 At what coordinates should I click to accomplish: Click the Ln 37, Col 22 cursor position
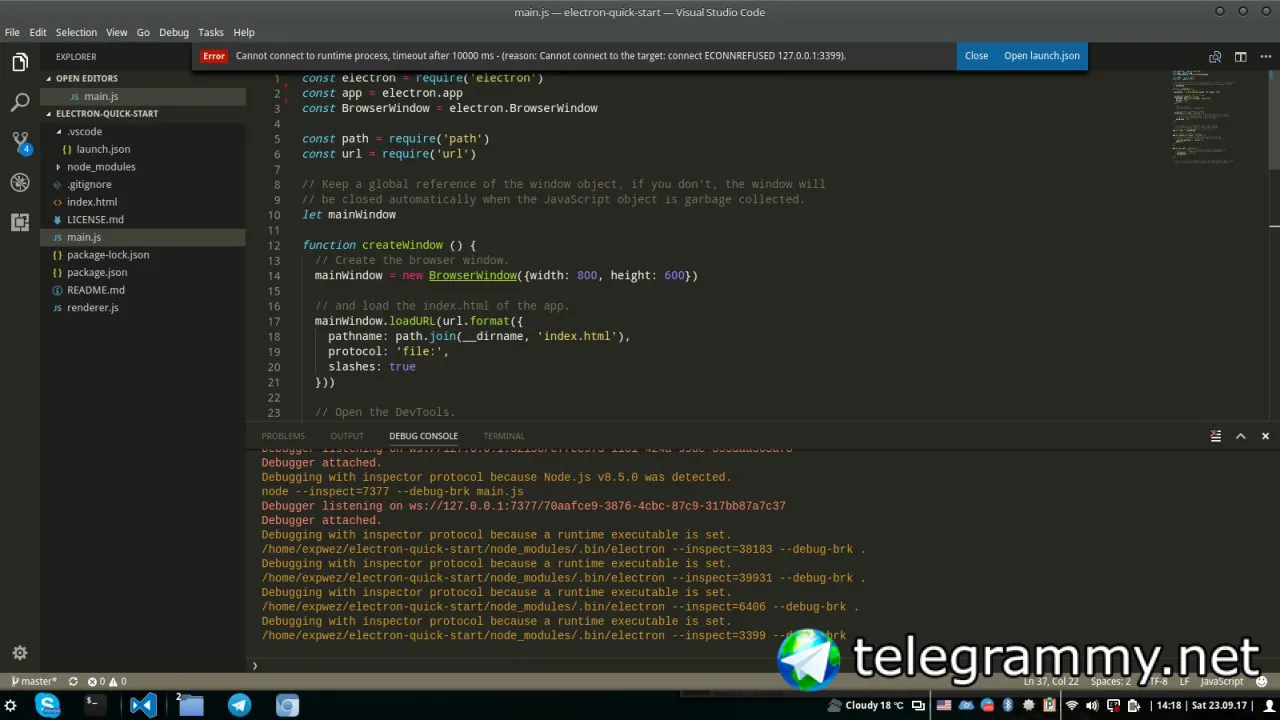pyautogui.click(x=1051, y=682)
